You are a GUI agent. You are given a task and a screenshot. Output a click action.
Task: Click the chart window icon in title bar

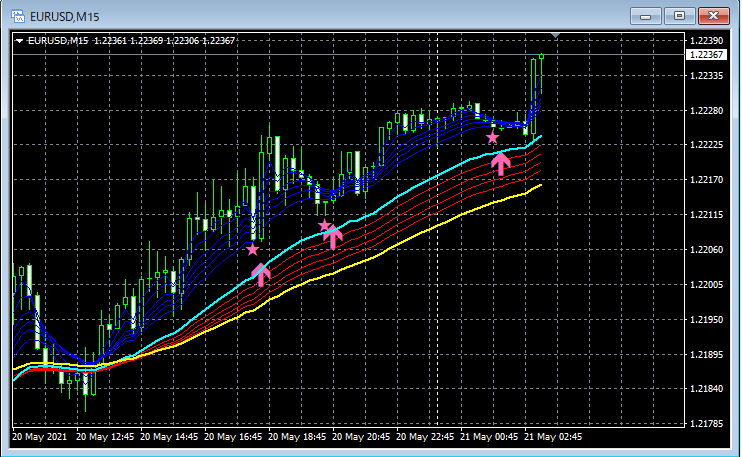tap(18, 17)
